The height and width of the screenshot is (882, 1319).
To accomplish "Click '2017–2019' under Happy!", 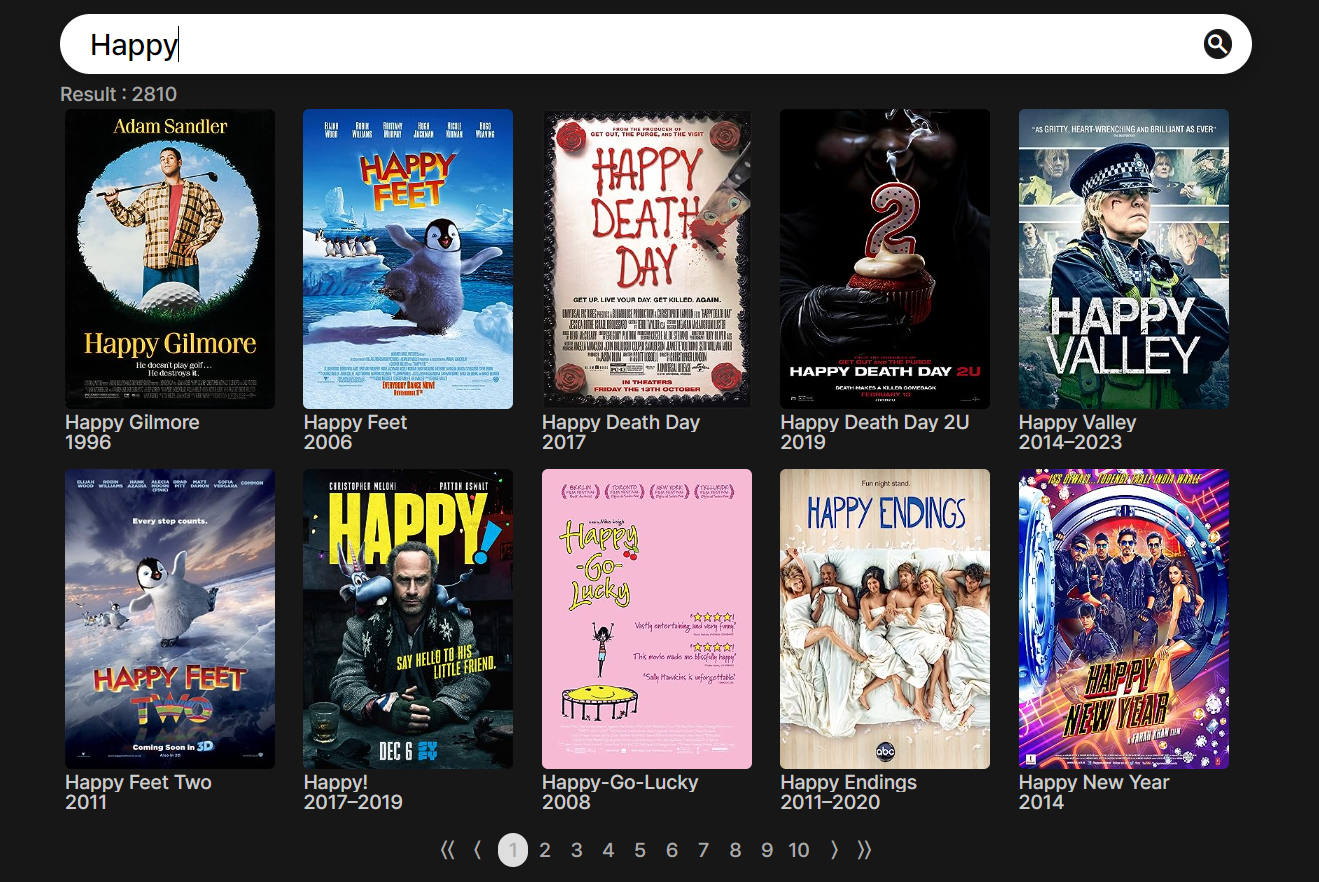I will click(x=353, y=802).
